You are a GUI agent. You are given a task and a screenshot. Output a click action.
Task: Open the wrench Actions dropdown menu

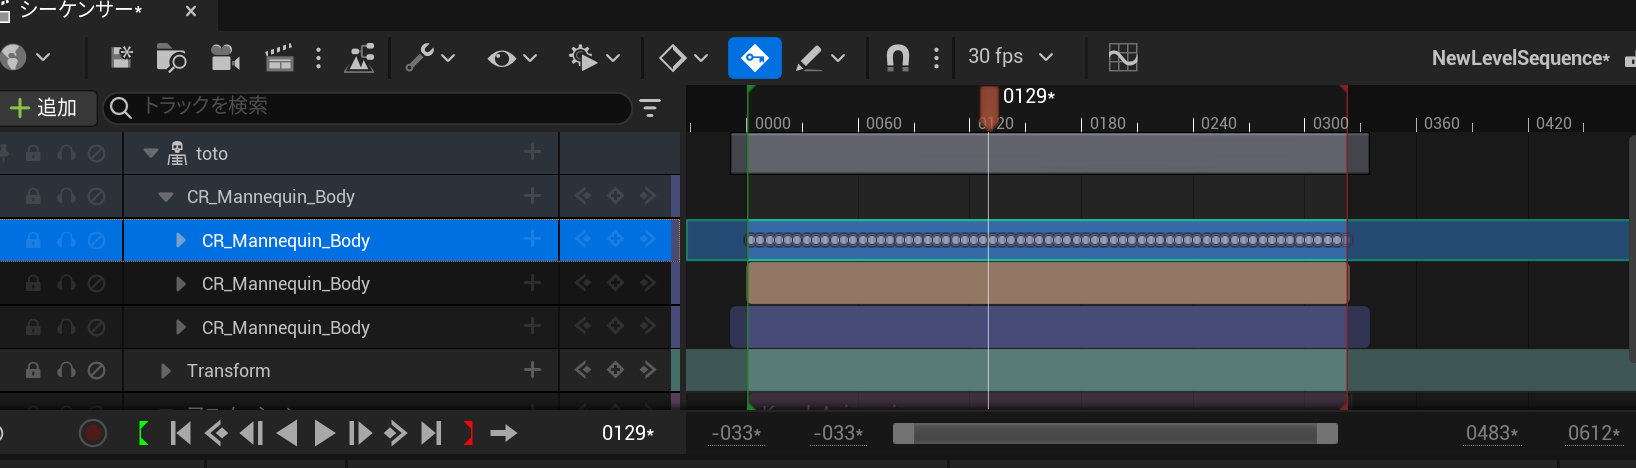430,58
